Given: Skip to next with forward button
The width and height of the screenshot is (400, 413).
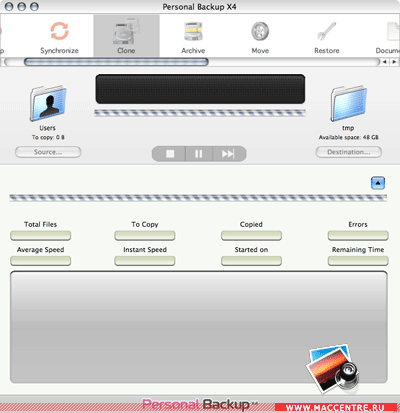Looking at the screenshot, I should pyautogui.click(x=229, y=154).
